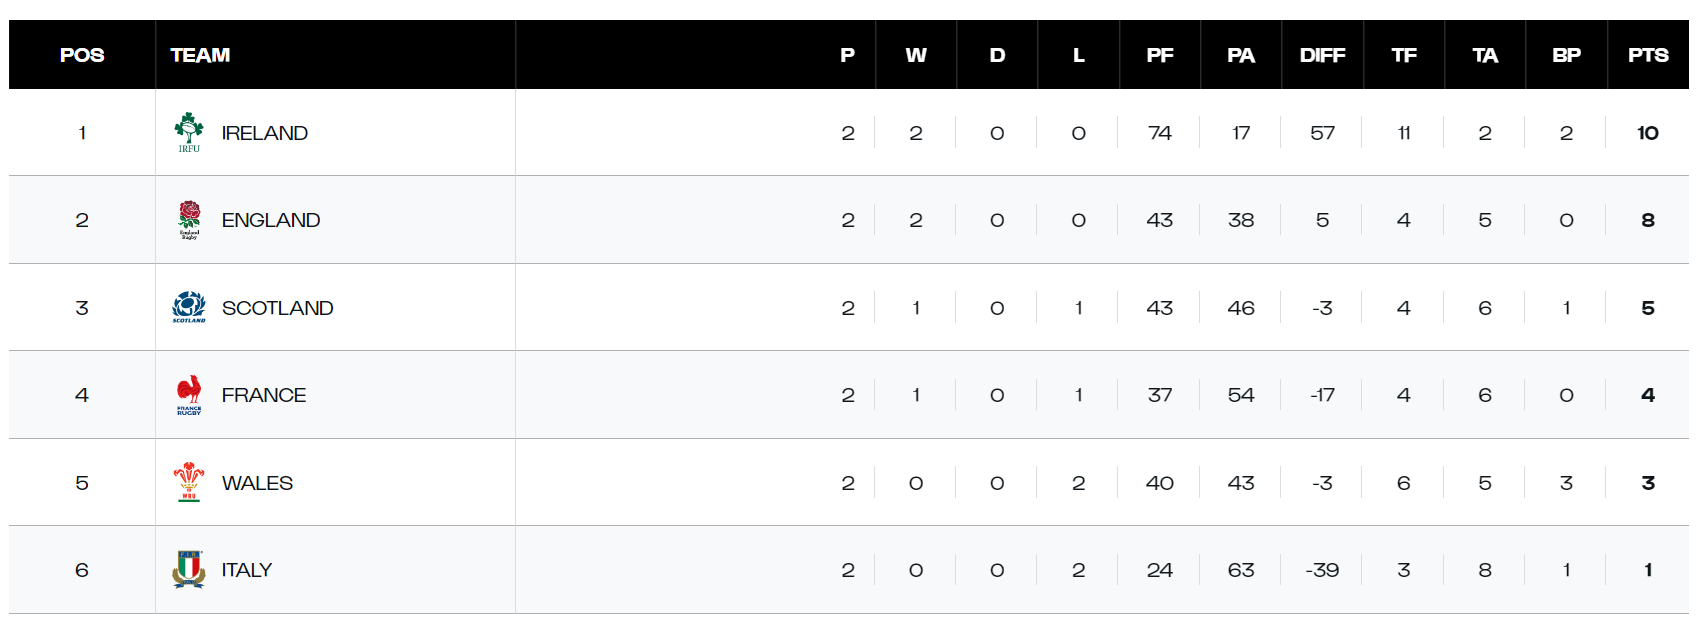
Task: Click the England red rose logo
Action: pos(189,220)
